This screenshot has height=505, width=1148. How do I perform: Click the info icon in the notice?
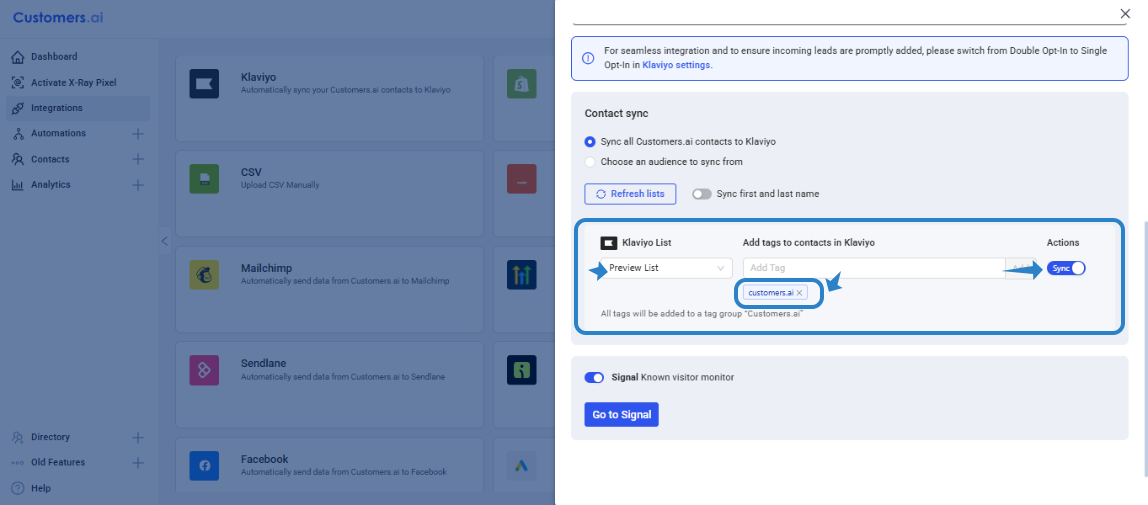[x=588, y=58]
